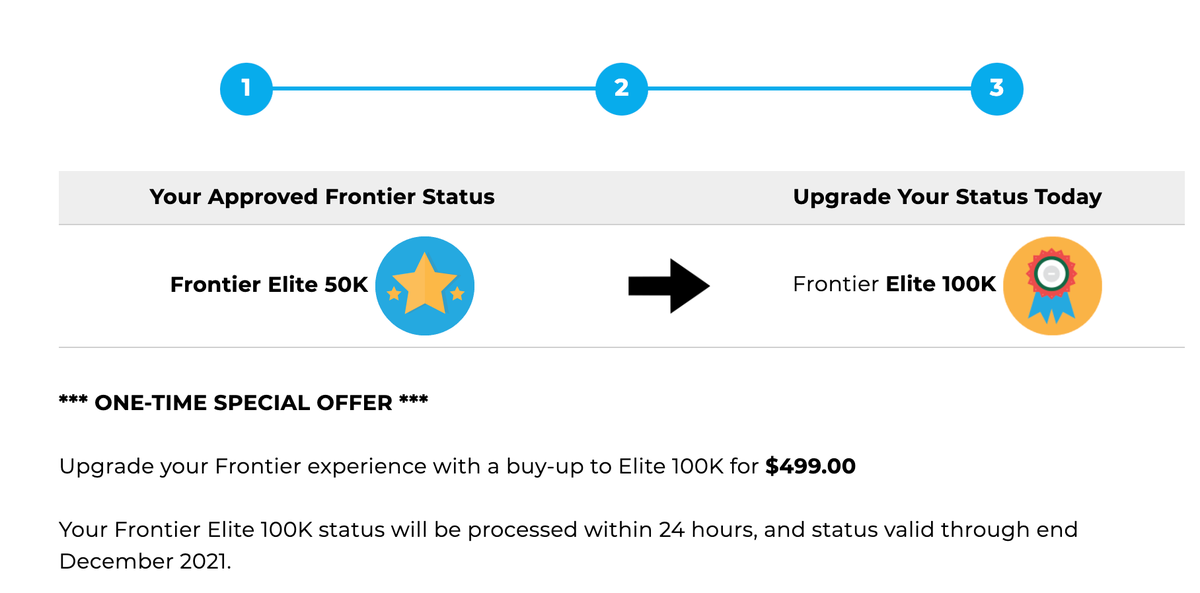Screen dimensions: 1200x593
Task: Select step 3 in the progress indicator
Action: [996, 88]
